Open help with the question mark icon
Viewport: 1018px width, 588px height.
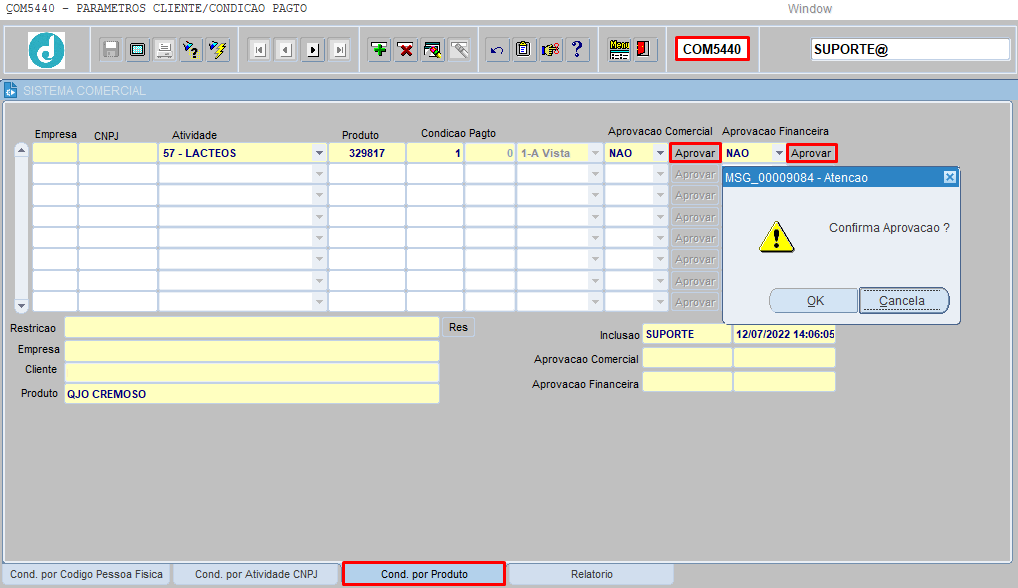click(x=577, y=49)
